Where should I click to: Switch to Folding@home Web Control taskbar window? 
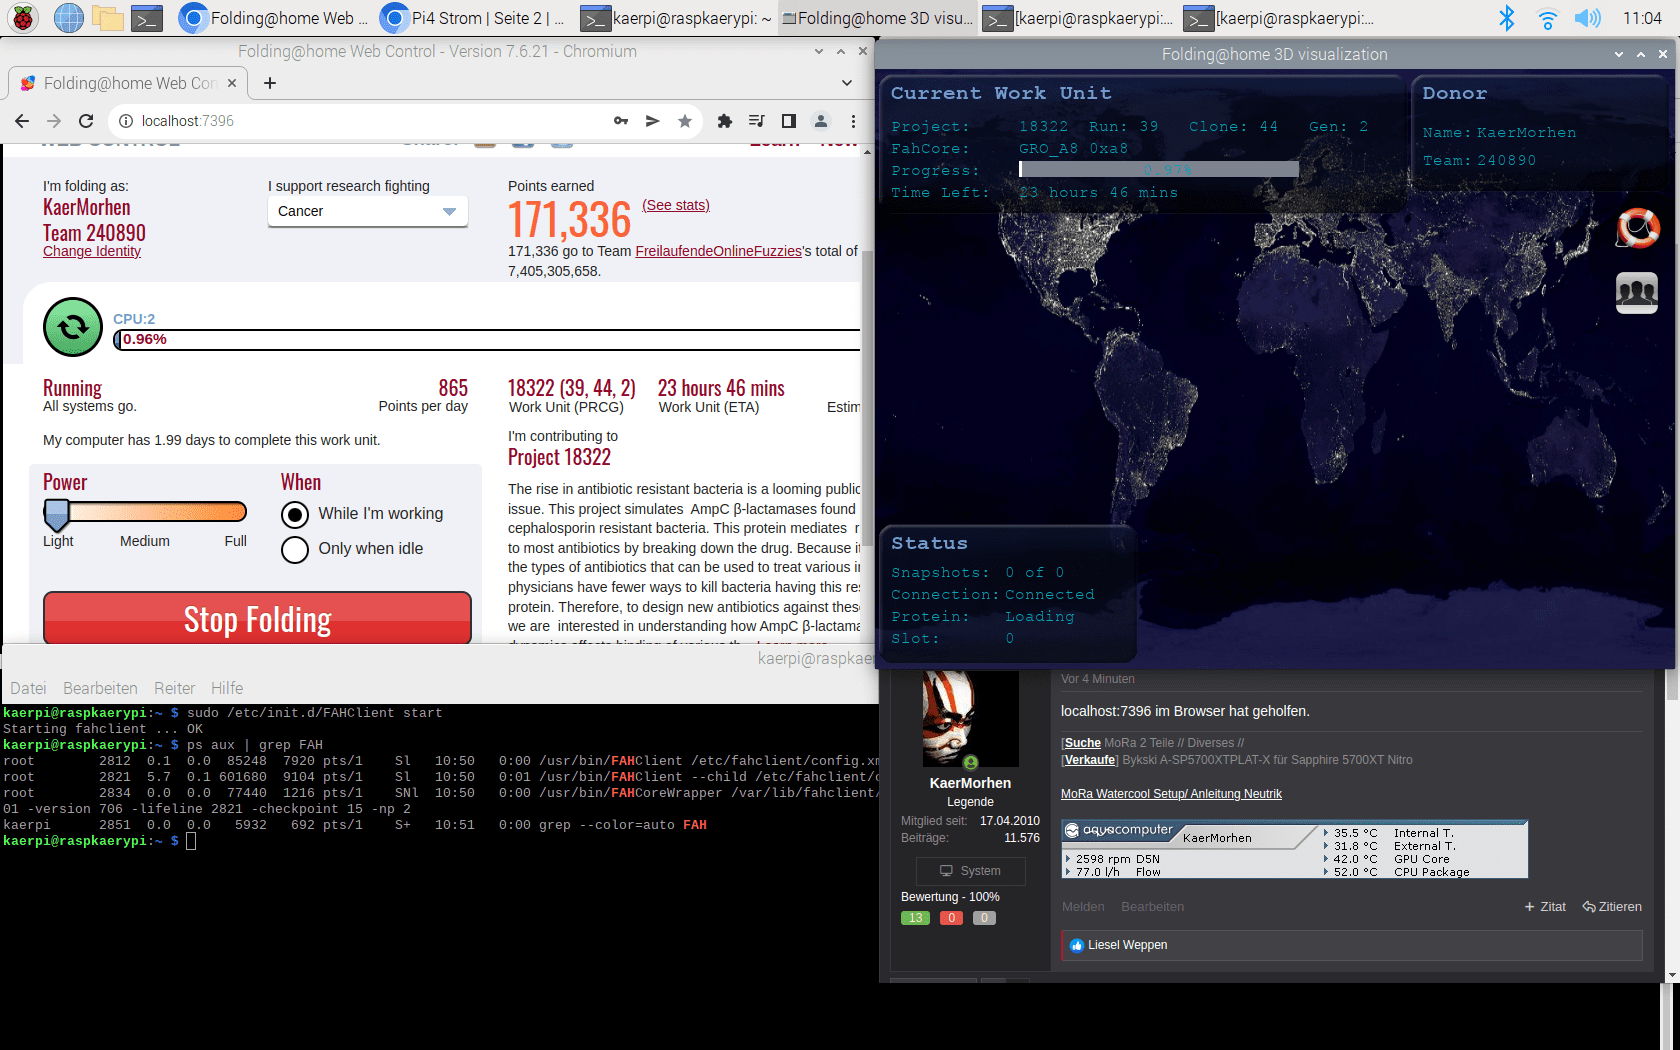[x=274, y=18]
